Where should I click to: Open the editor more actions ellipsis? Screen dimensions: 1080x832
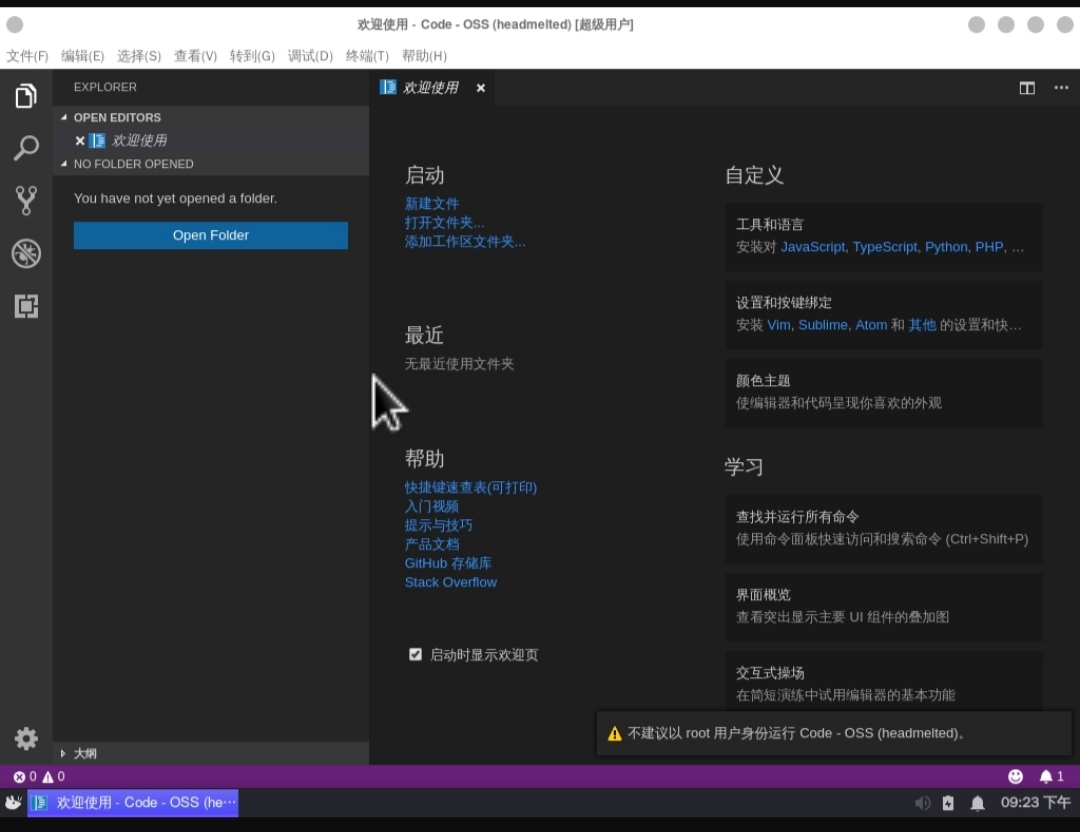(x=1061, y=87)
